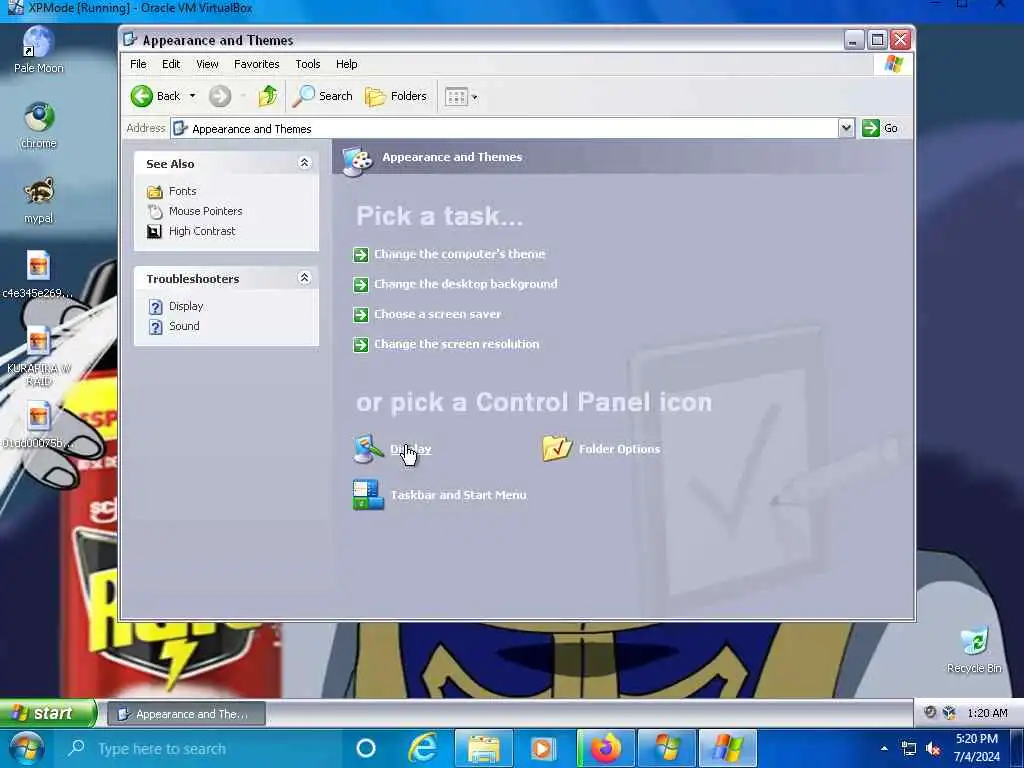Open Folder Options icon
1024x768 pixels.
[557, 449]
